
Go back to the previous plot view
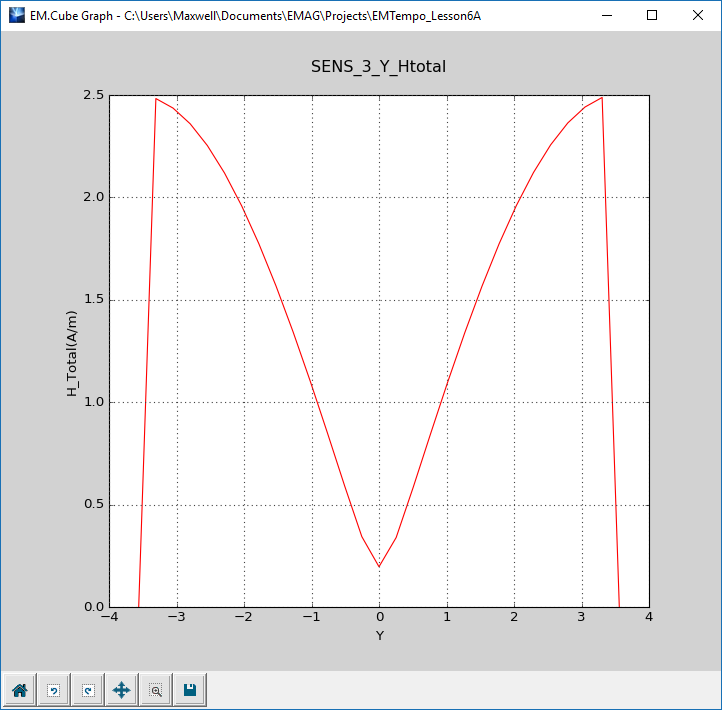click(54, 690)
